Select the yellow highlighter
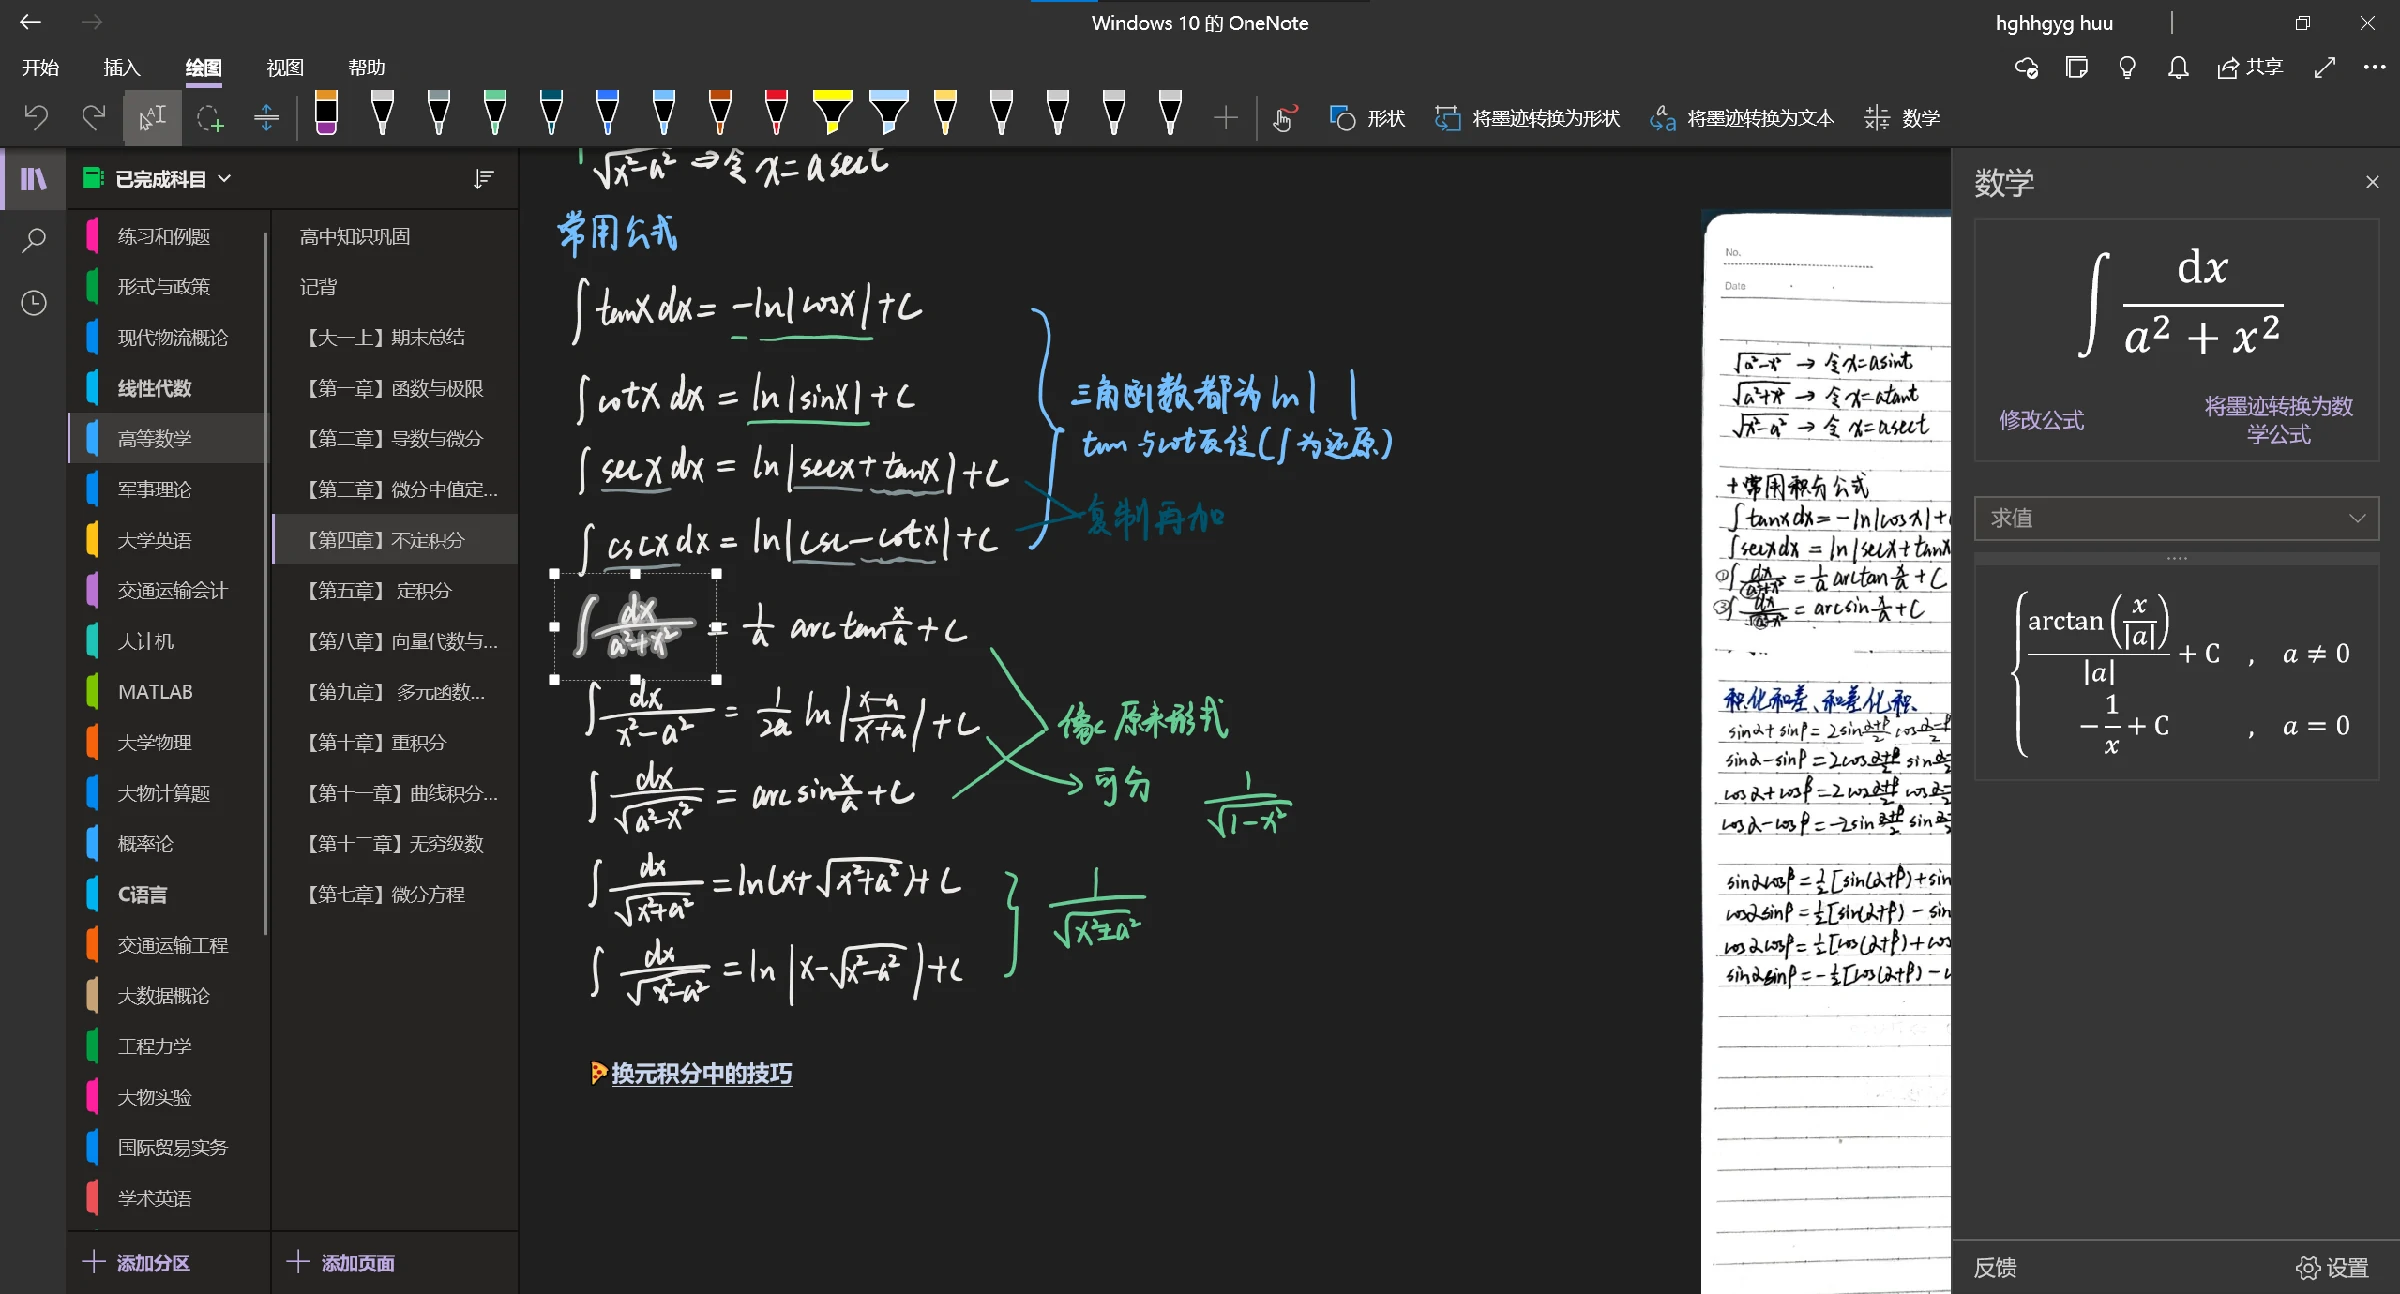Viewport: 2400px width, 1294px height. click(832, 113)
